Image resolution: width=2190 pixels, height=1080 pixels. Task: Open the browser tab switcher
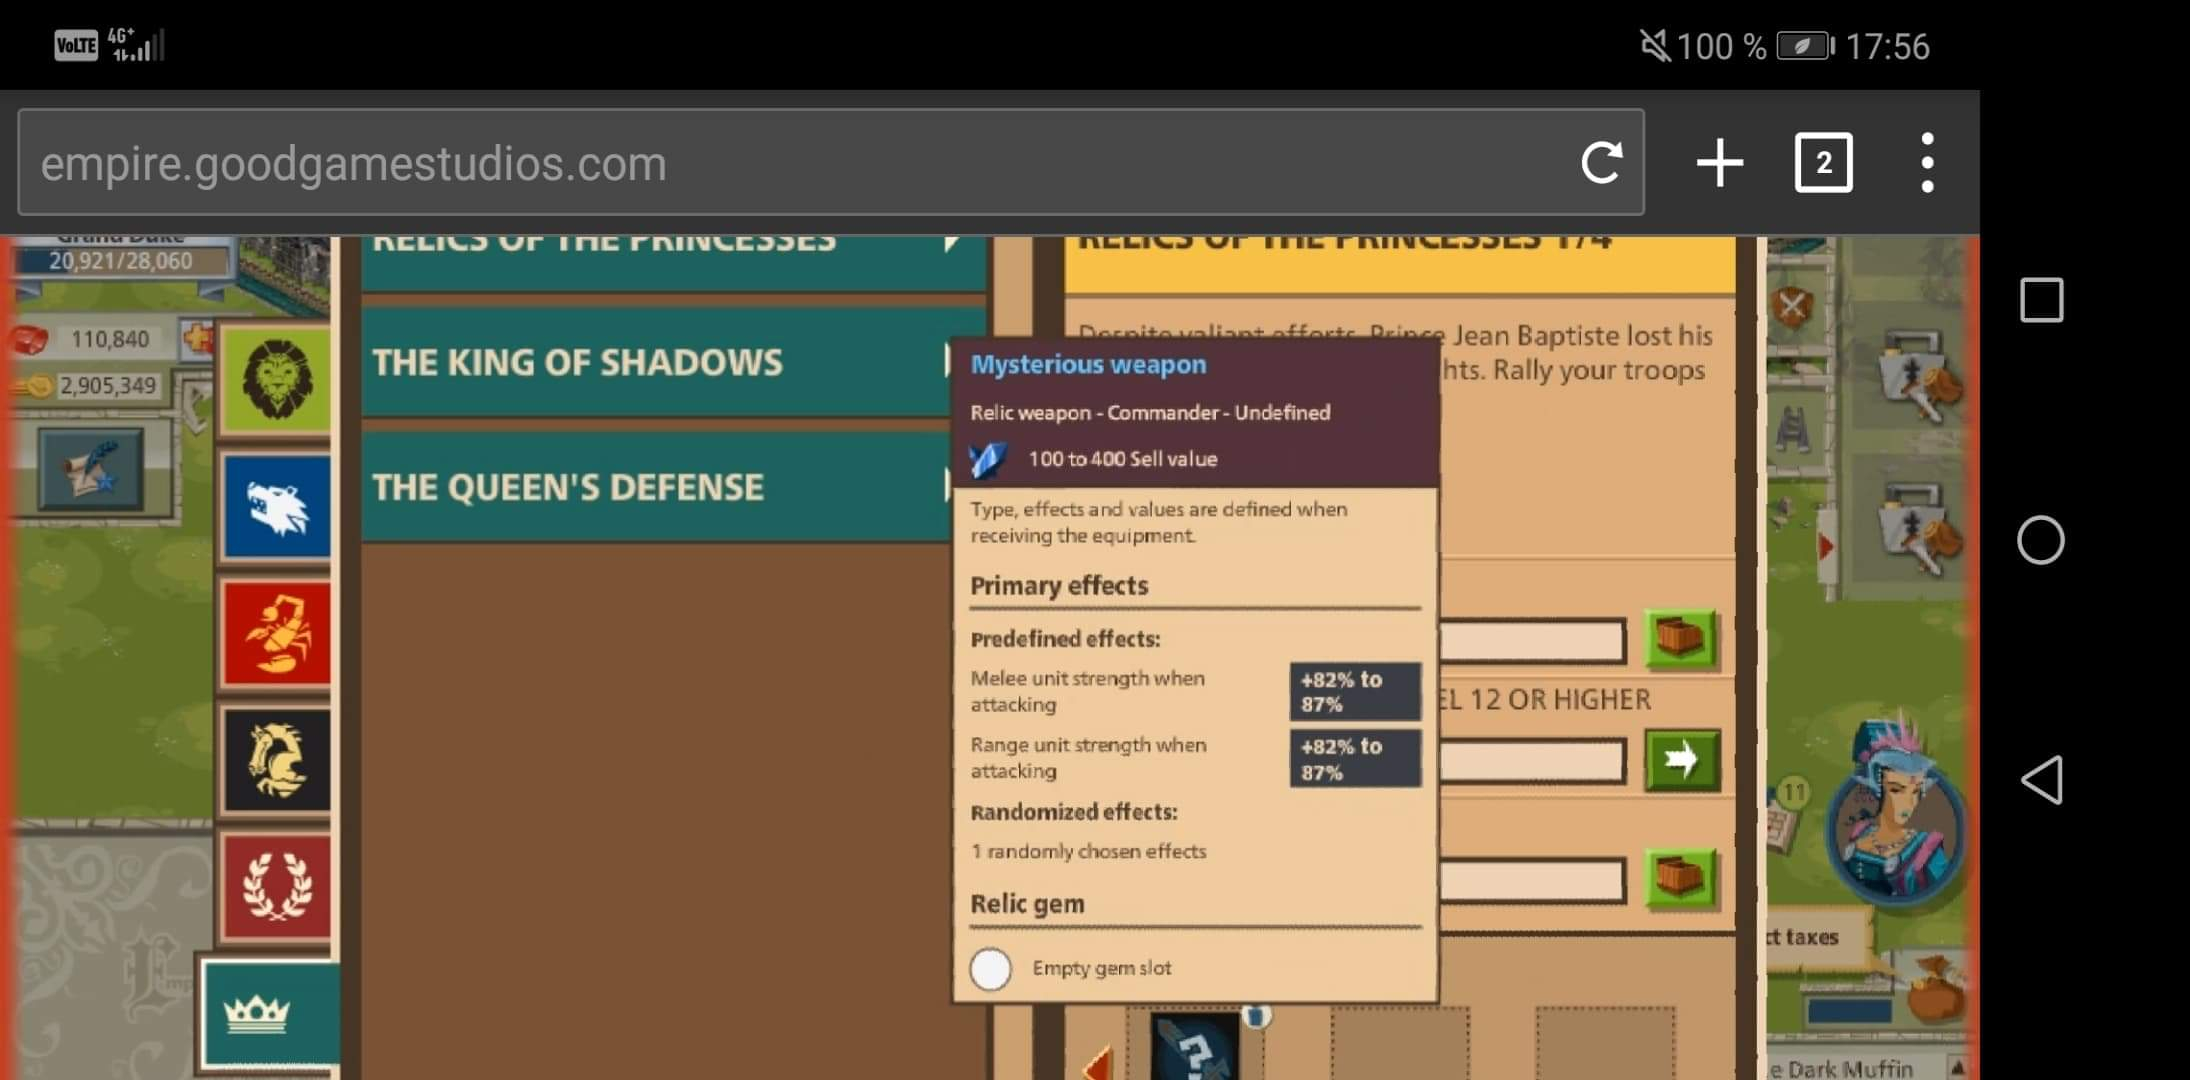point(1823,163)
